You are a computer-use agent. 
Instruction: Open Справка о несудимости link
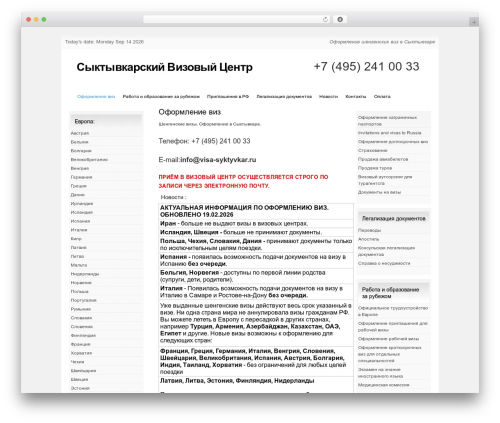(x=384, y=263)
